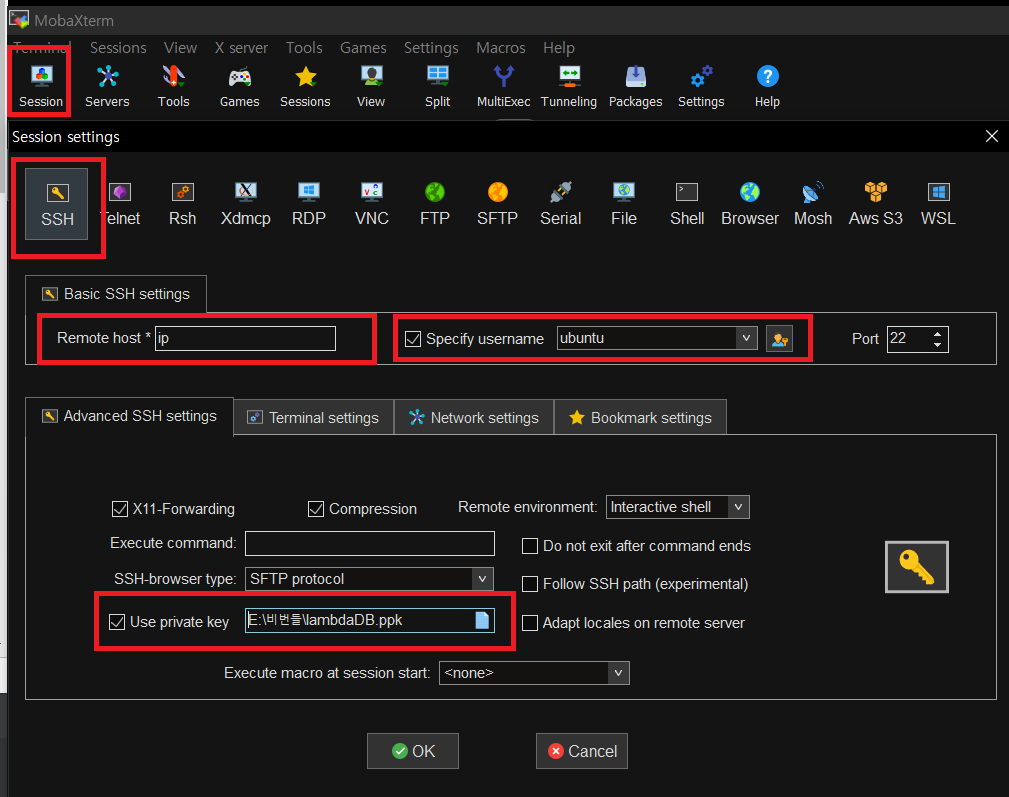This screenshot has width=1009, height=797.
Task: Open the Macros menu
Action: coord(501,48)
